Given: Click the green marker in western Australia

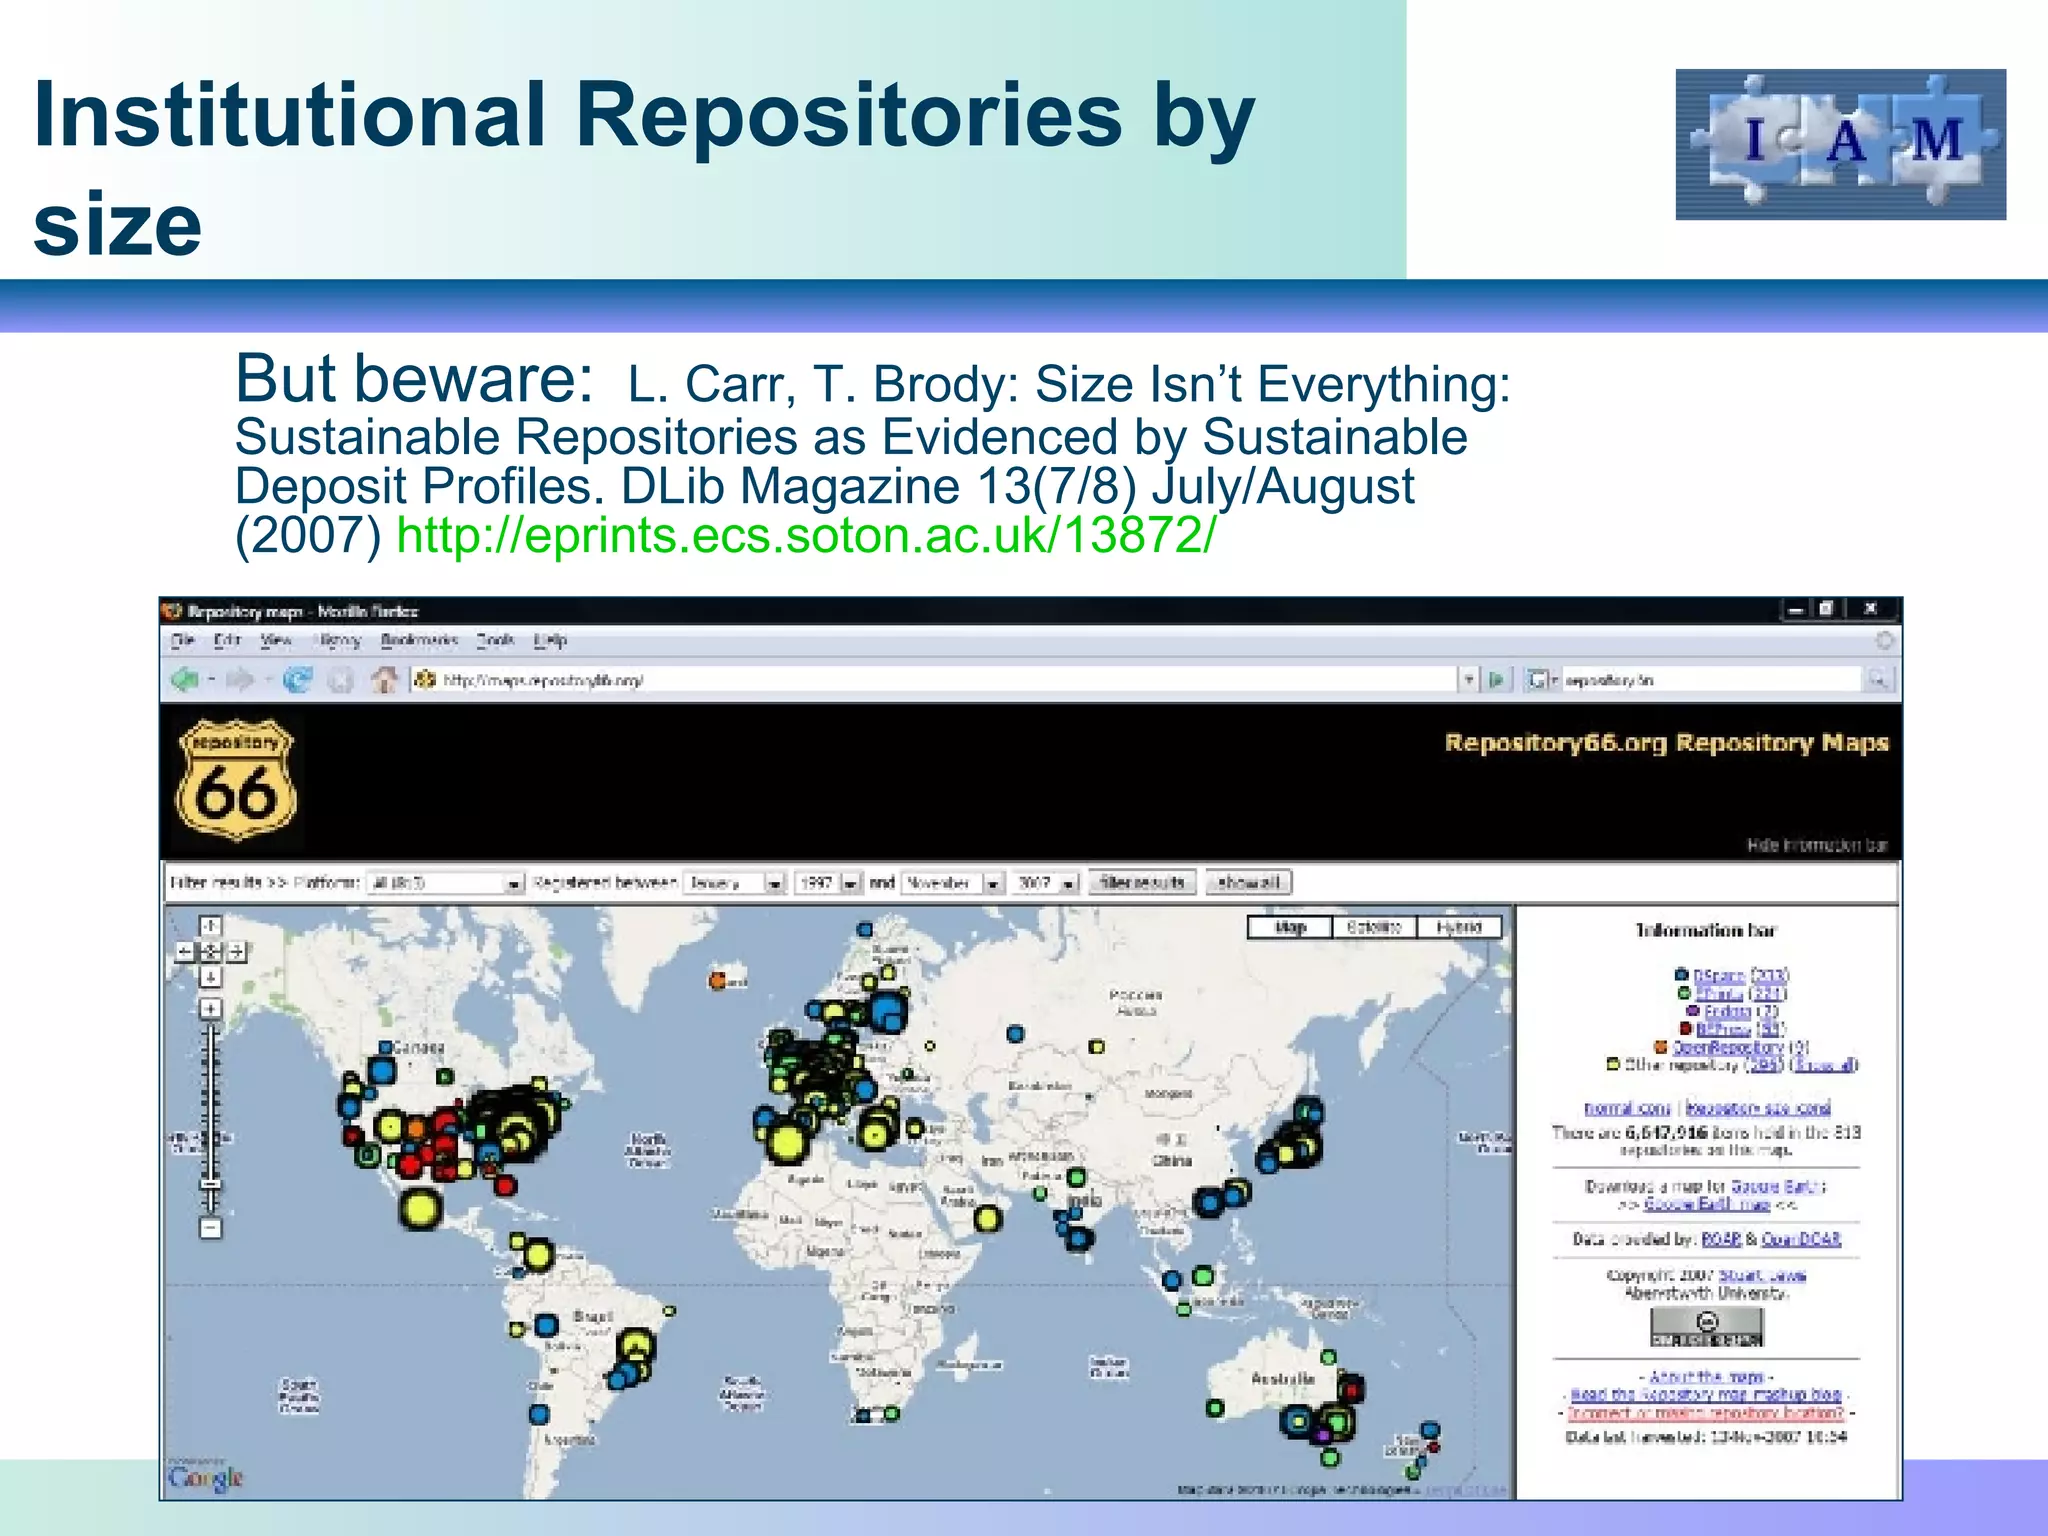Looking at the screenshot, I should [1215, 1408].
